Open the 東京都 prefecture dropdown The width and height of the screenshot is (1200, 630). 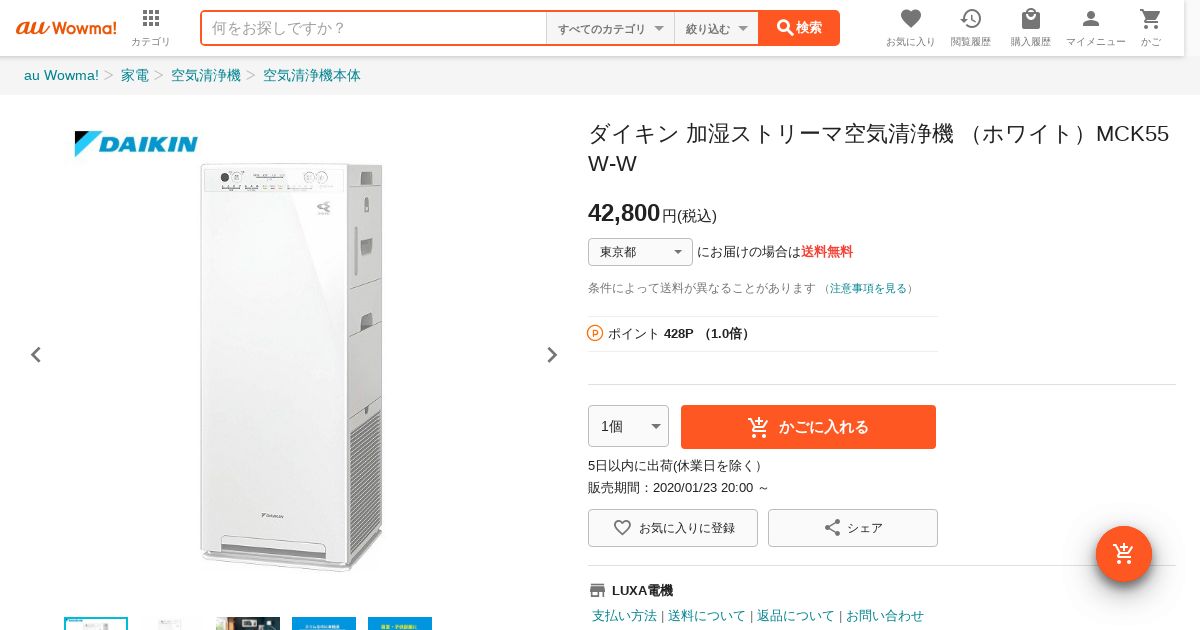click(x=640, y=252)
